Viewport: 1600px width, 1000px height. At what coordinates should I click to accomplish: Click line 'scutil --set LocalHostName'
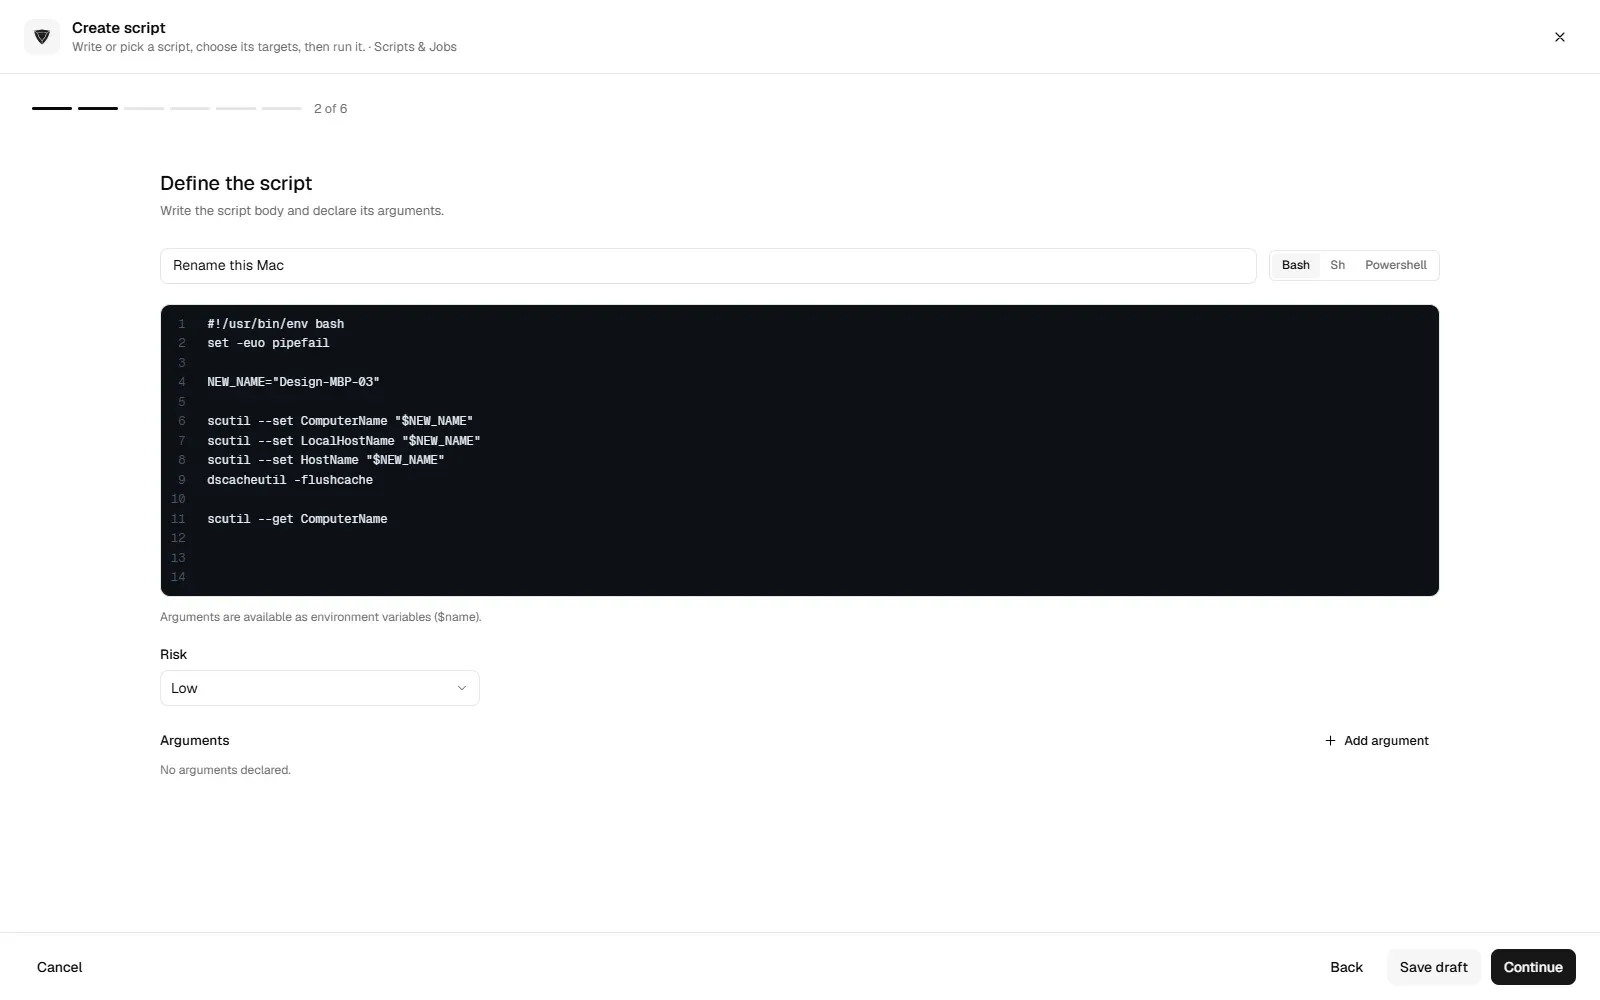coord(344,441)
